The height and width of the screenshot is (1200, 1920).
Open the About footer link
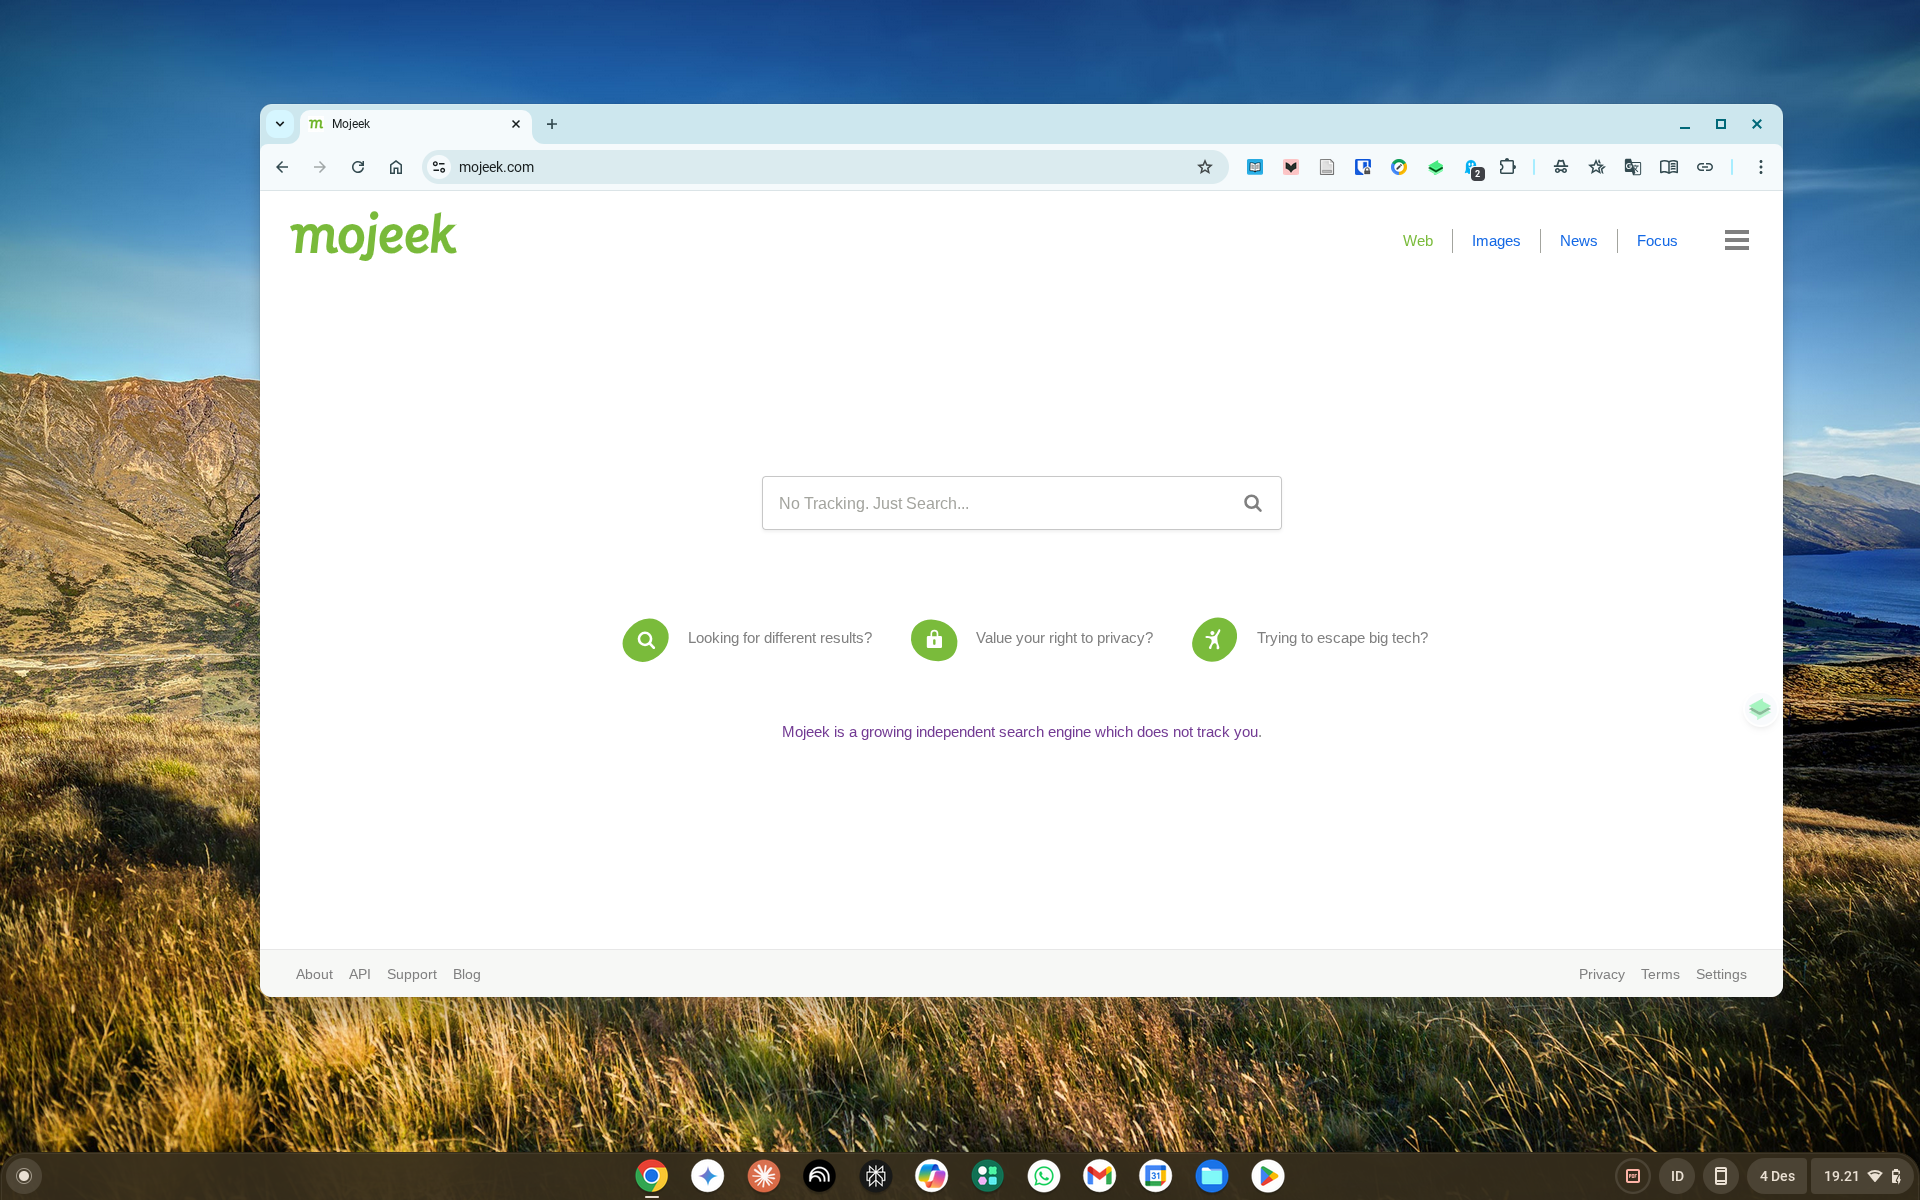point(314,974)
